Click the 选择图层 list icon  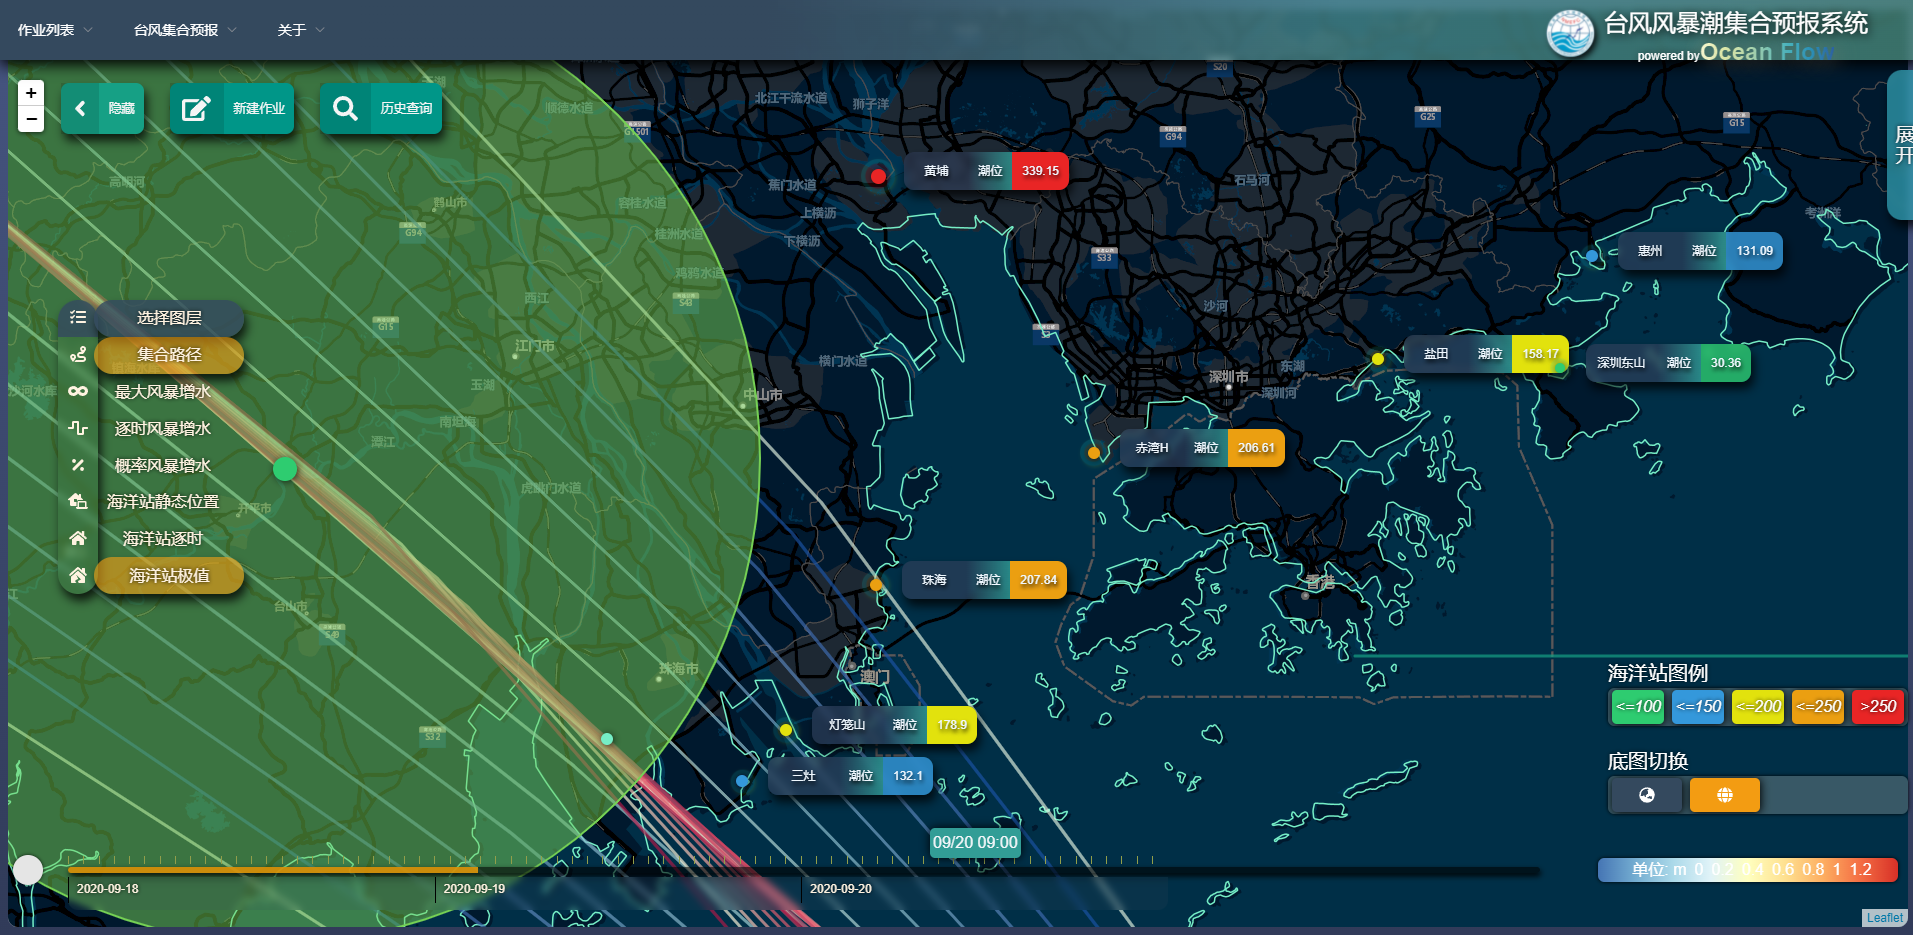point(78,317)
